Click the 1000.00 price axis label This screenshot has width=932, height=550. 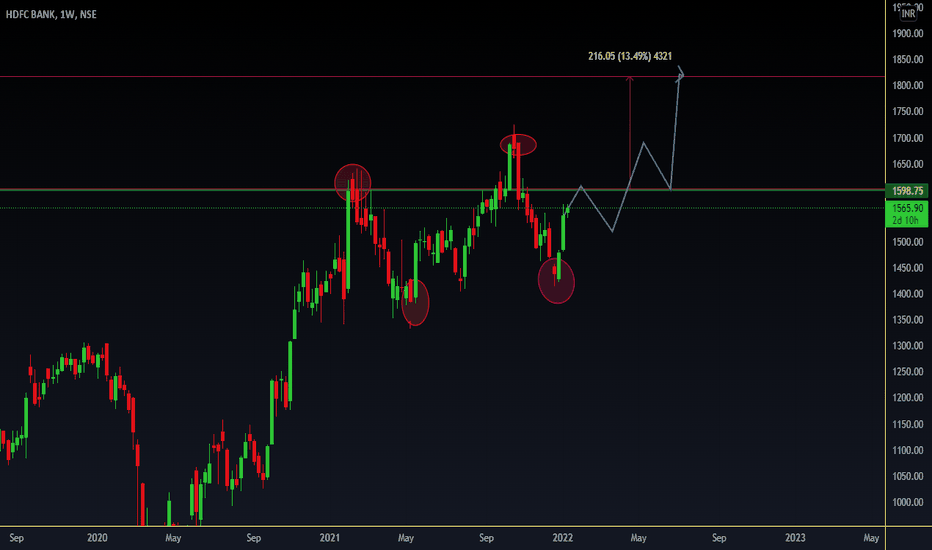908,502
